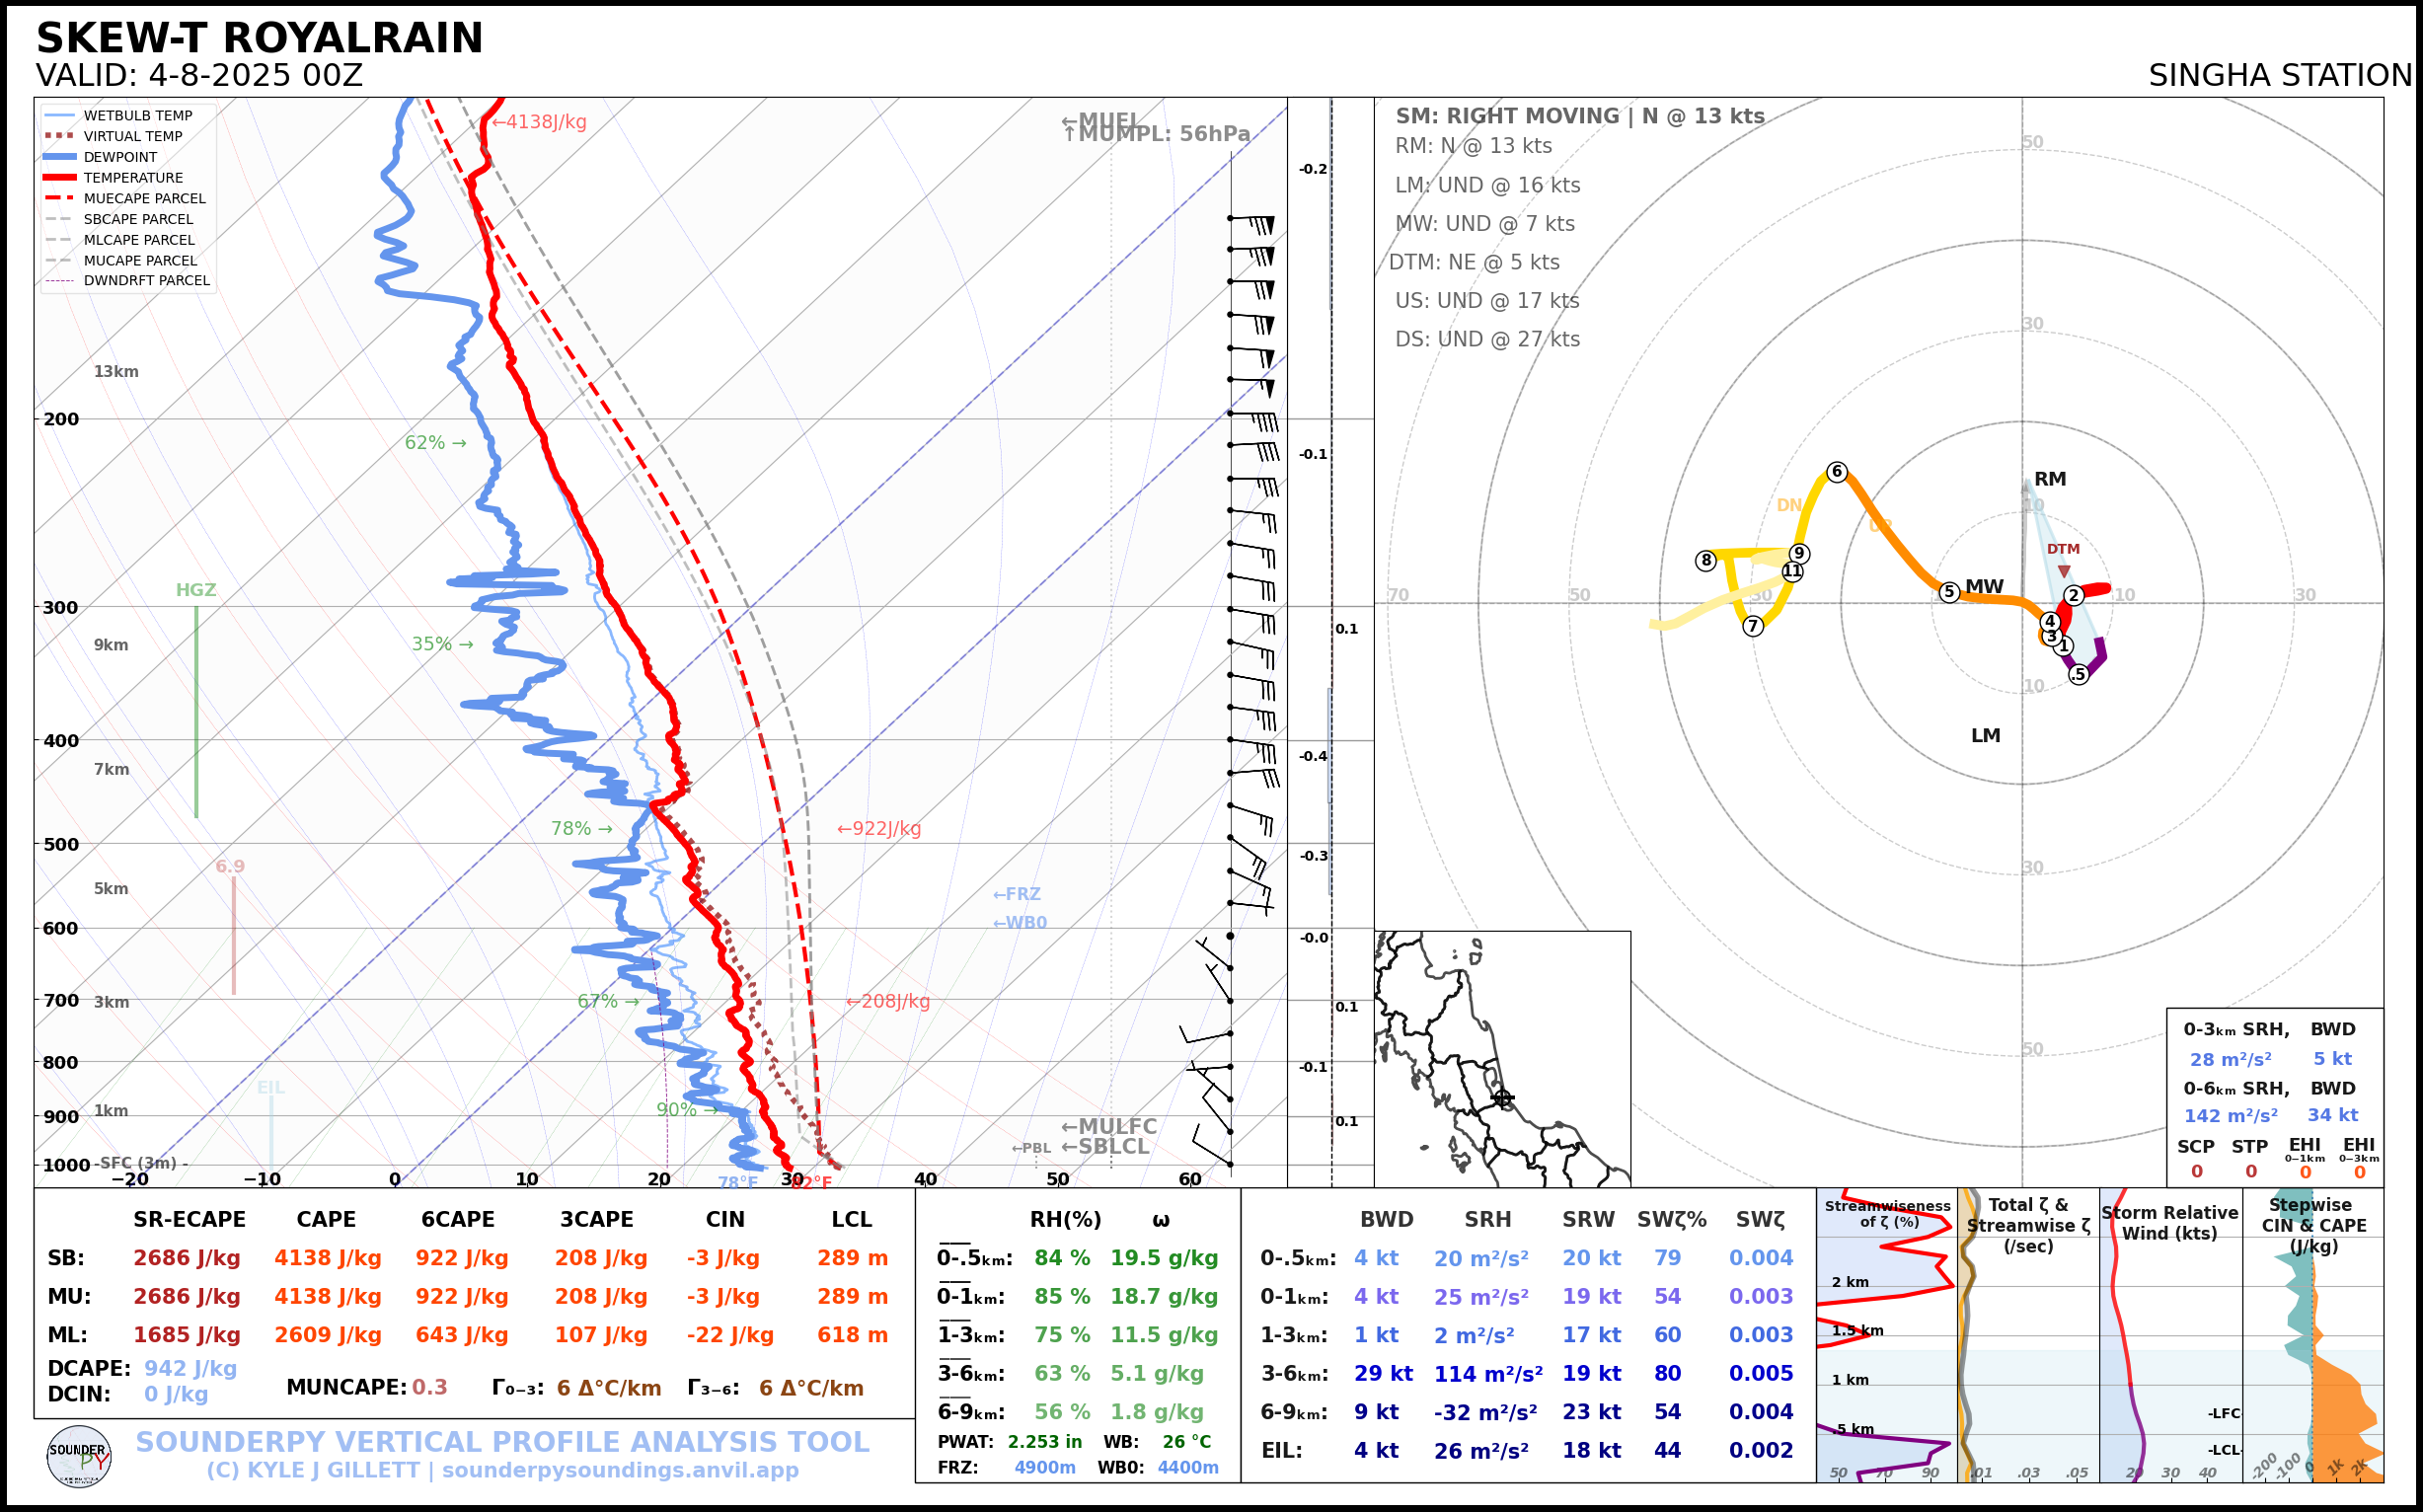
Task: Click hodograph height marker number 7
Action: pos(1752,626)
